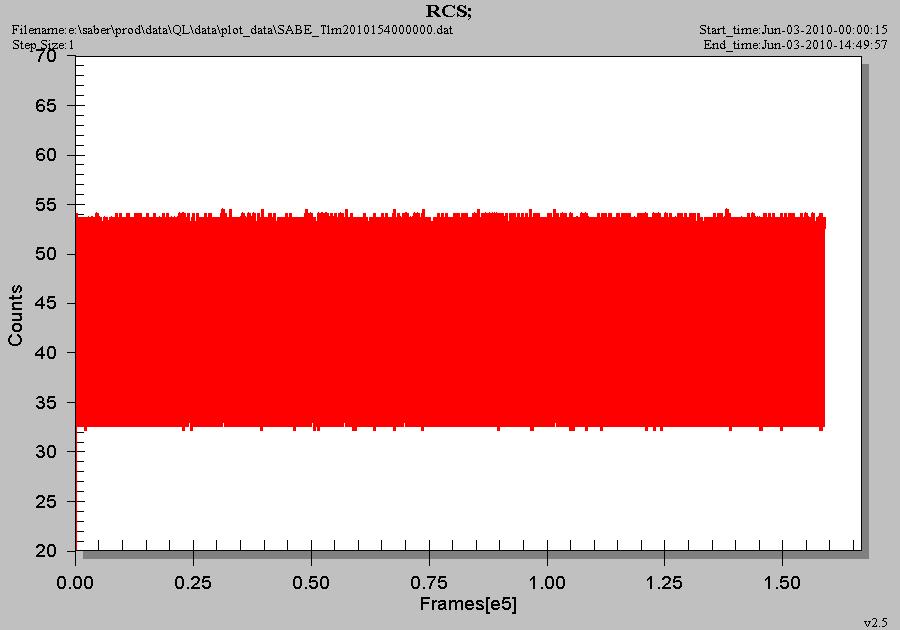Click x-axis tick label 0.00
900x630 pixels.
tap(75, 583)
